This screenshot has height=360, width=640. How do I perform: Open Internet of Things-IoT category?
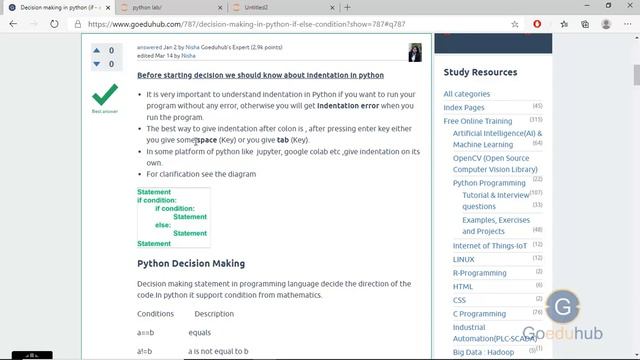click(490, 246)
